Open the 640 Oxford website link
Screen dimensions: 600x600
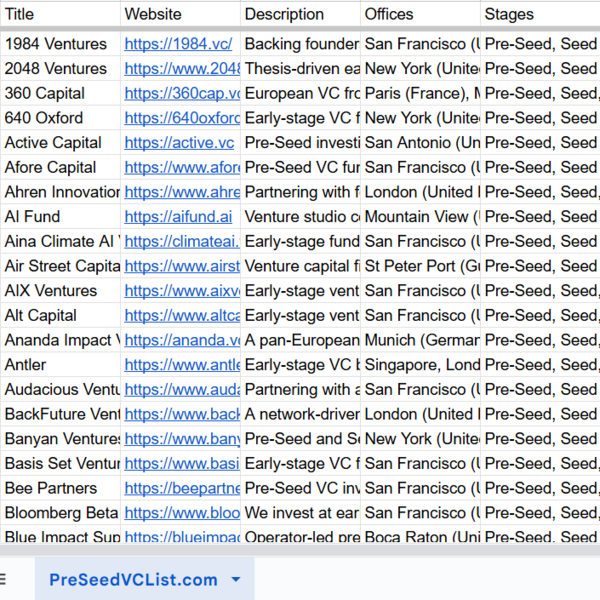(182, 118)
